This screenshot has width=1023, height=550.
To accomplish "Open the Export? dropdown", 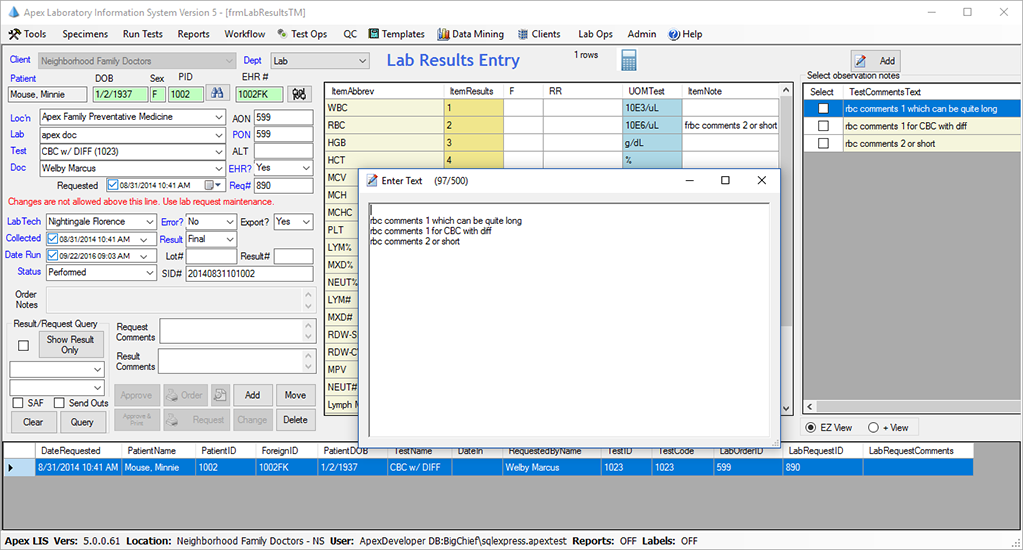I will coord(306,222).
